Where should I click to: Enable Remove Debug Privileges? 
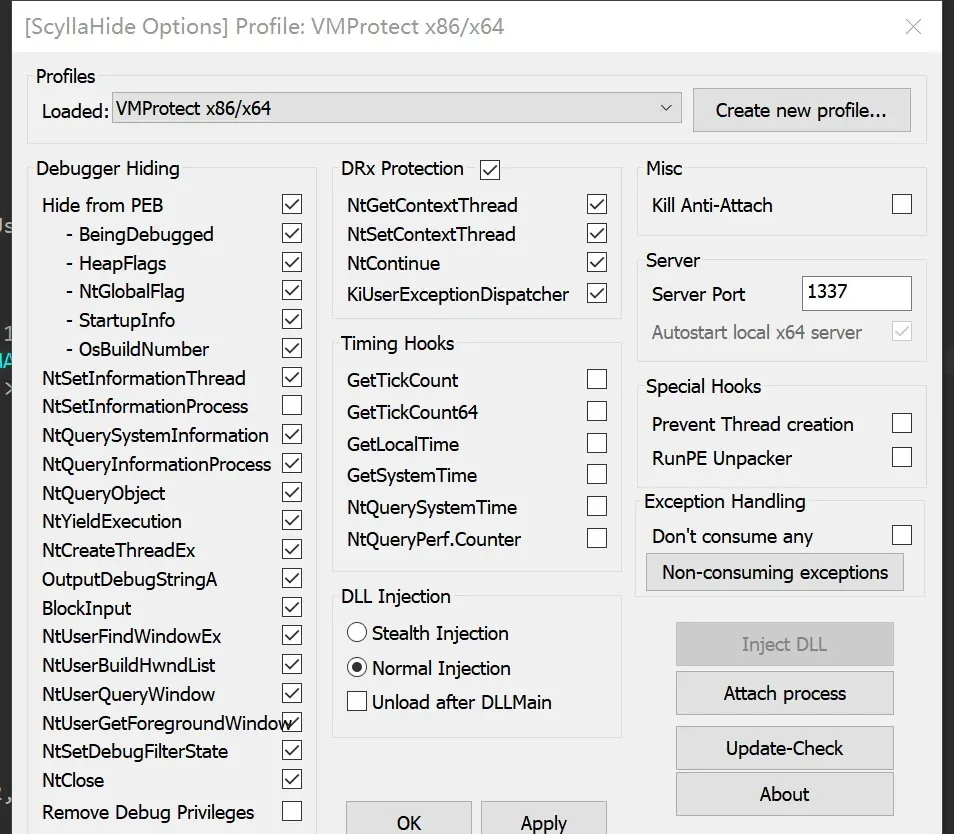(292, 811)
